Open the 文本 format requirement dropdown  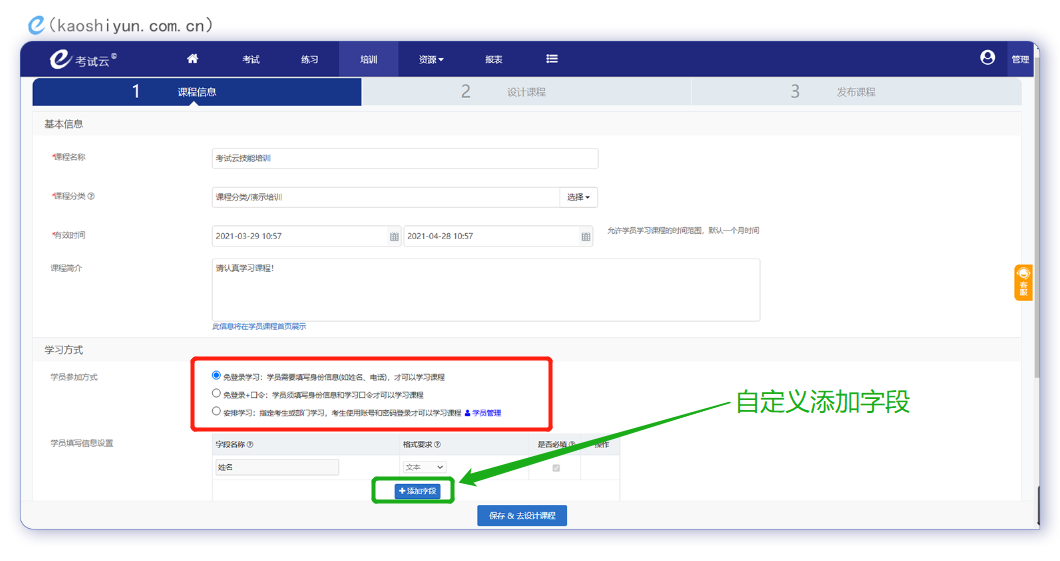pos(424,467)
